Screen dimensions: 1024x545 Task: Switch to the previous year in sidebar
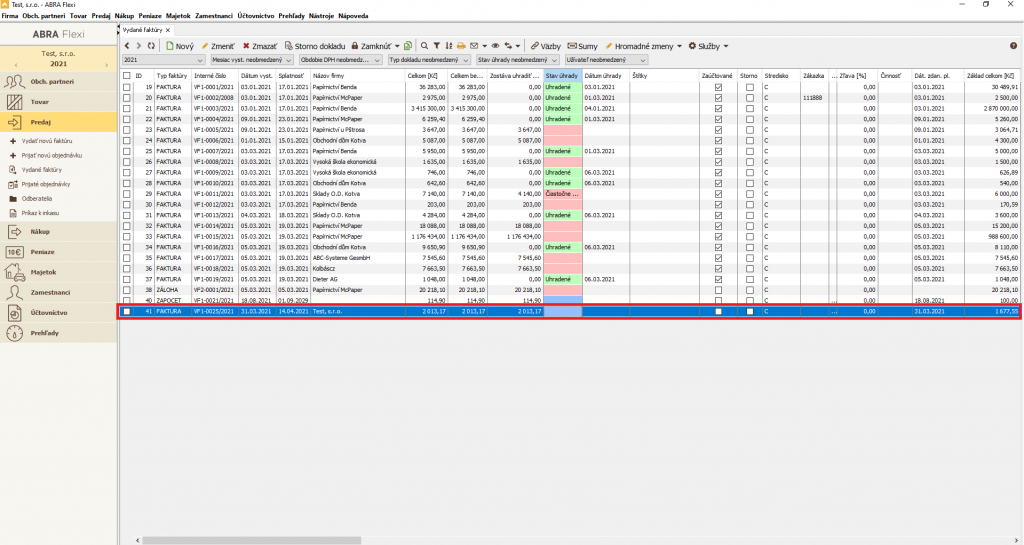pos(16,65)
